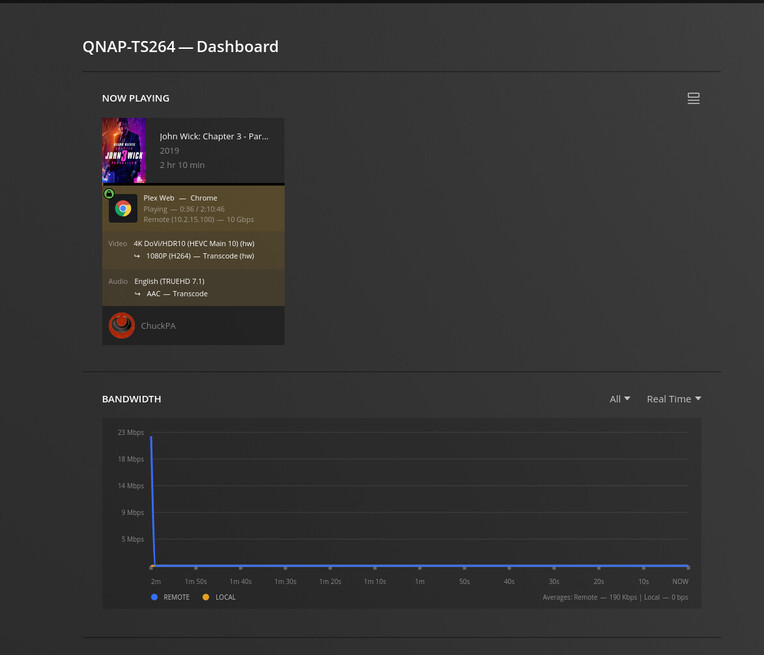Click the blue REMOTE color dot

154,597
